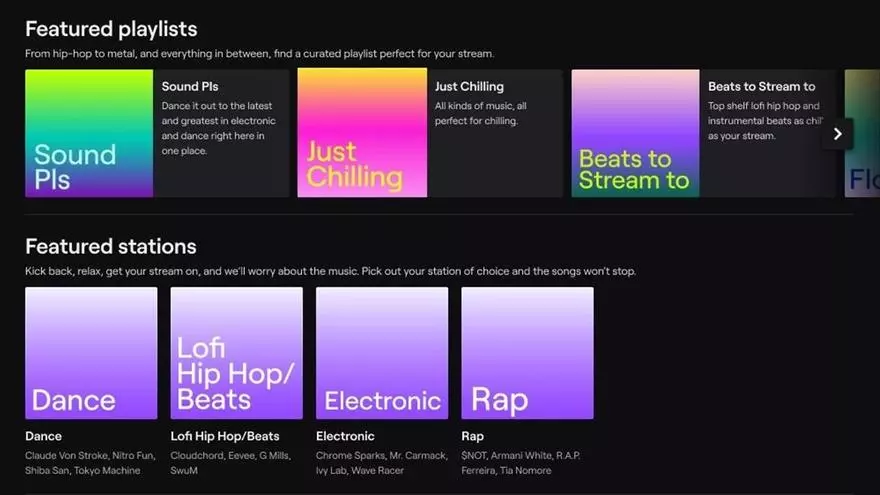Click the right arrow to scroll playlists
This screenshot has height=495, width=880.
837,134
